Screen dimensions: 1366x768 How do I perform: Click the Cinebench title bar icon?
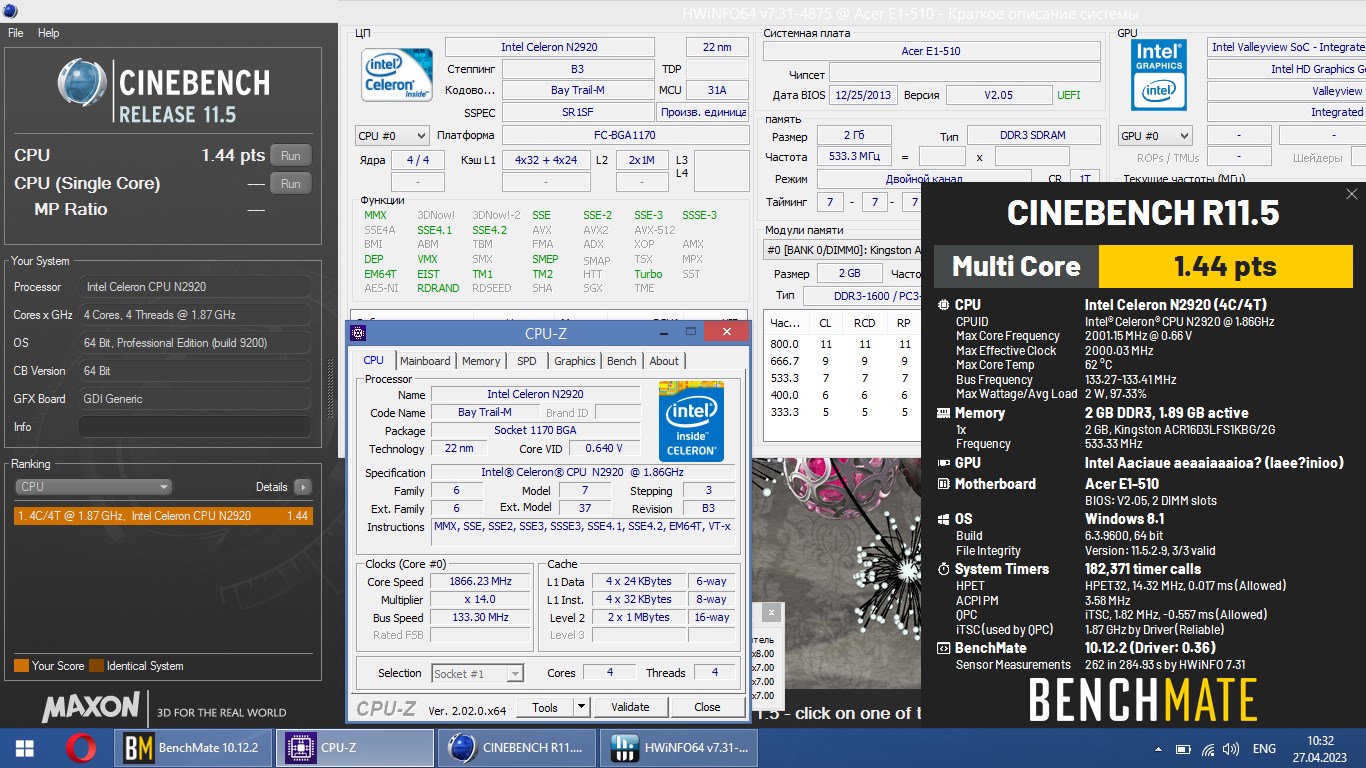click(11, 12)
